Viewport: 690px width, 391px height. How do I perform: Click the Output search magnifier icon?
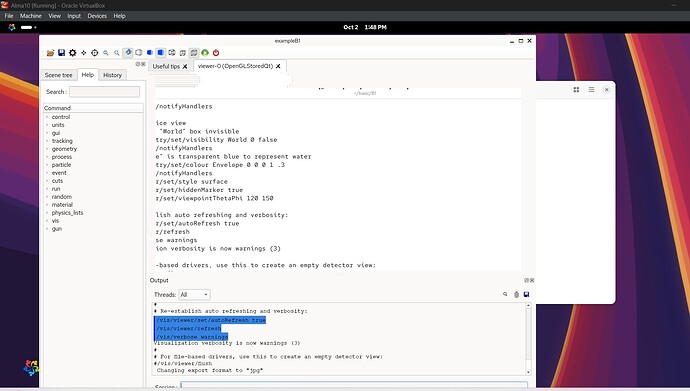(x=505, y=294)
